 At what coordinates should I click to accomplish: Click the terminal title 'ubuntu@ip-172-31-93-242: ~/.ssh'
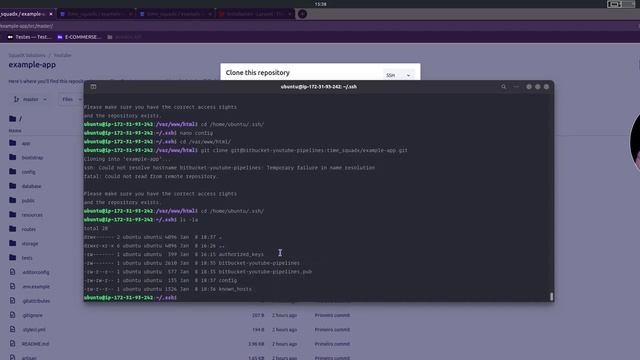(x=319, y=87)
